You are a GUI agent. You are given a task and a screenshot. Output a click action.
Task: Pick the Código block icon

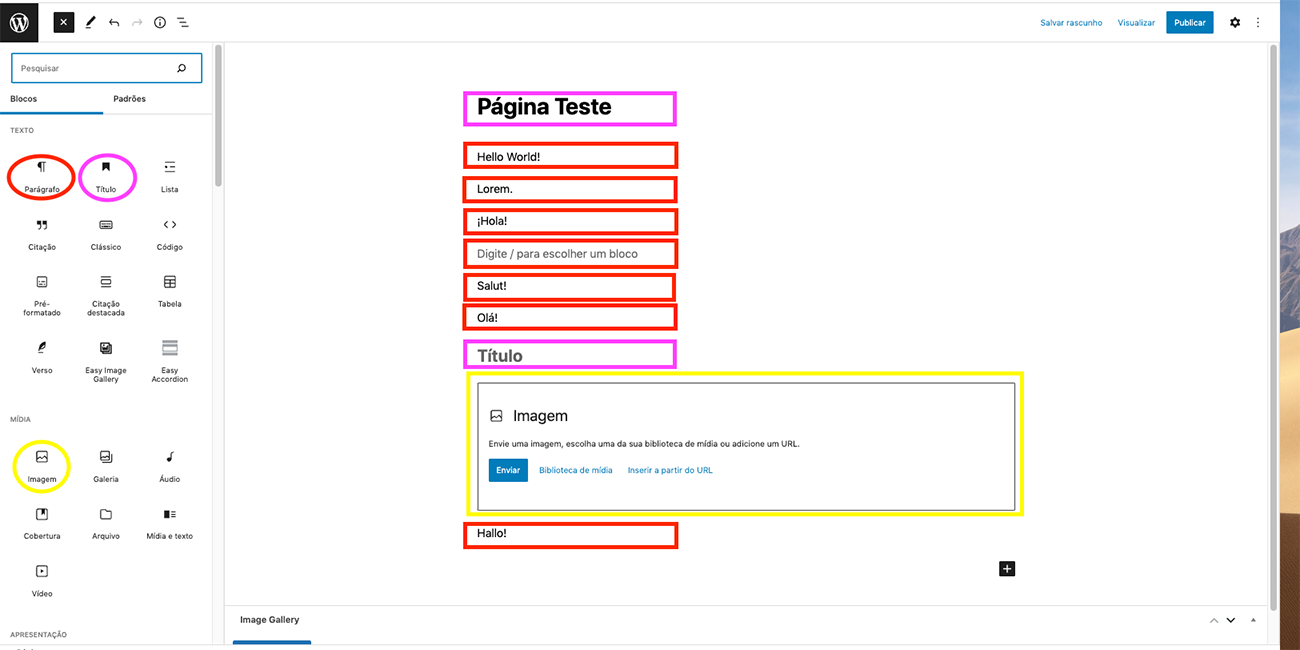point(170,232)
